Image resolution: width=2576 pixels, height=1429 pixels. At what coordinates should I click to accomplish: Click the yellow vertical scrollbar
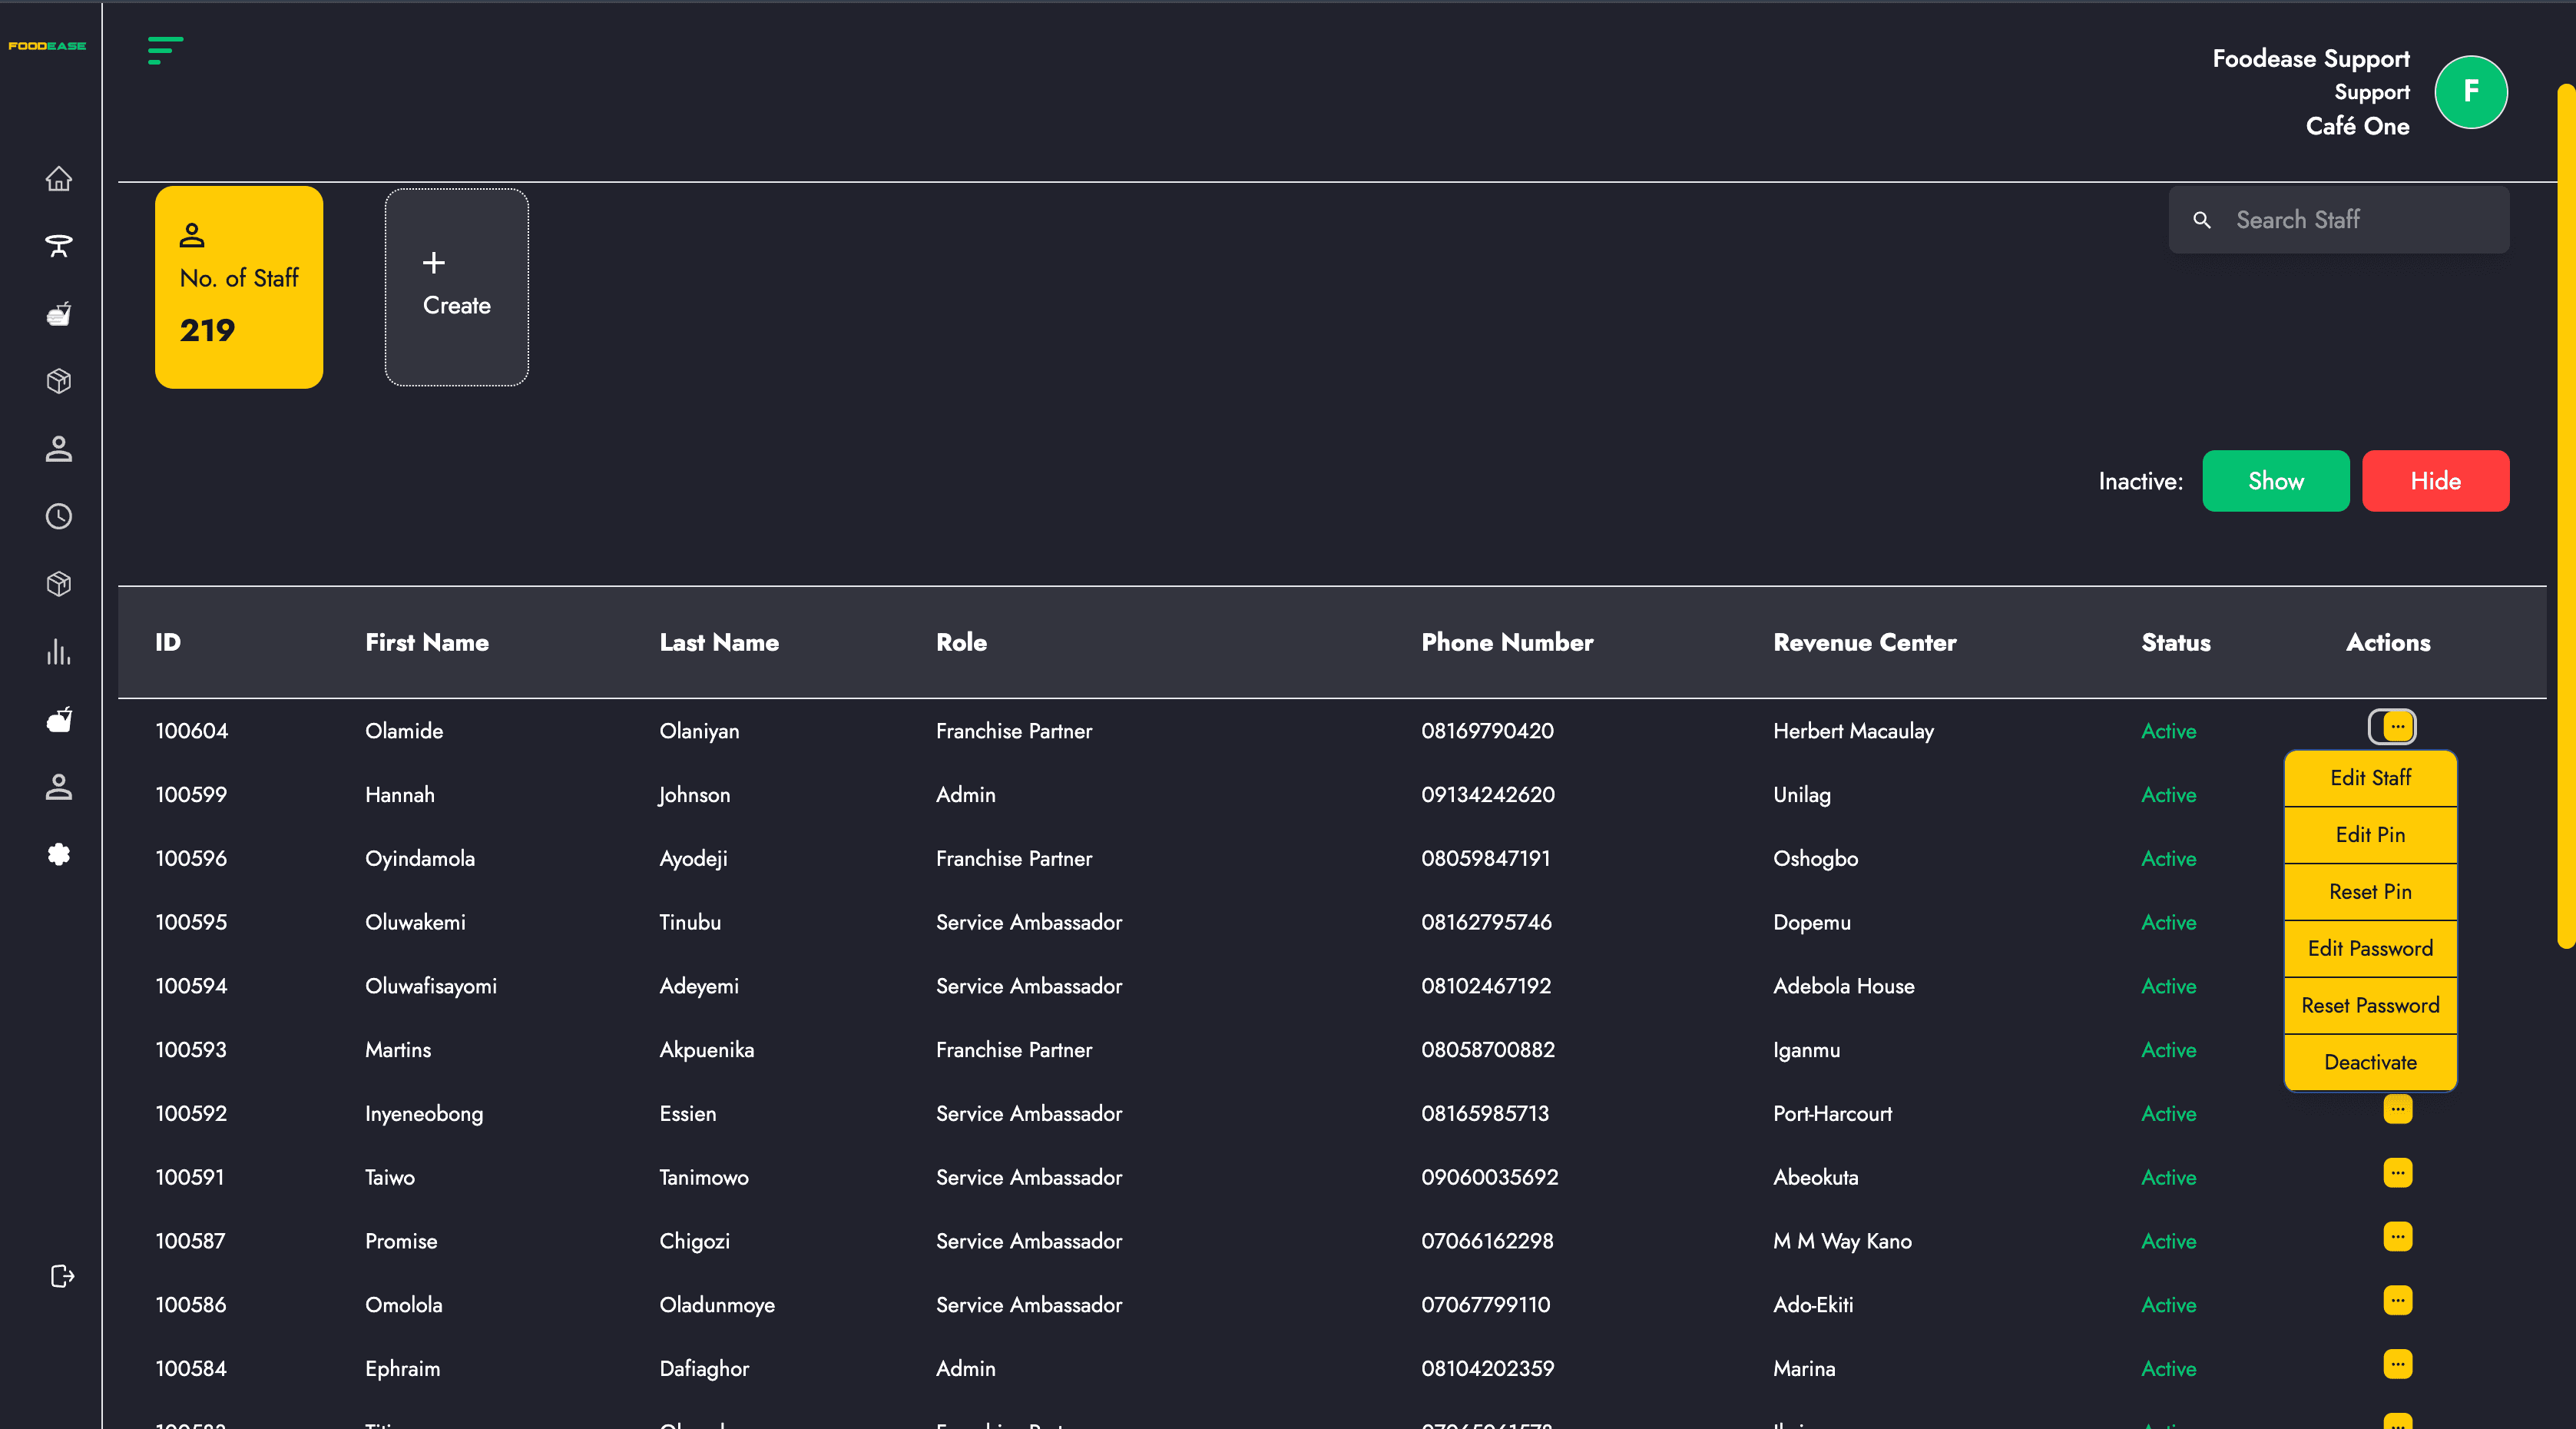(2566, 516)
